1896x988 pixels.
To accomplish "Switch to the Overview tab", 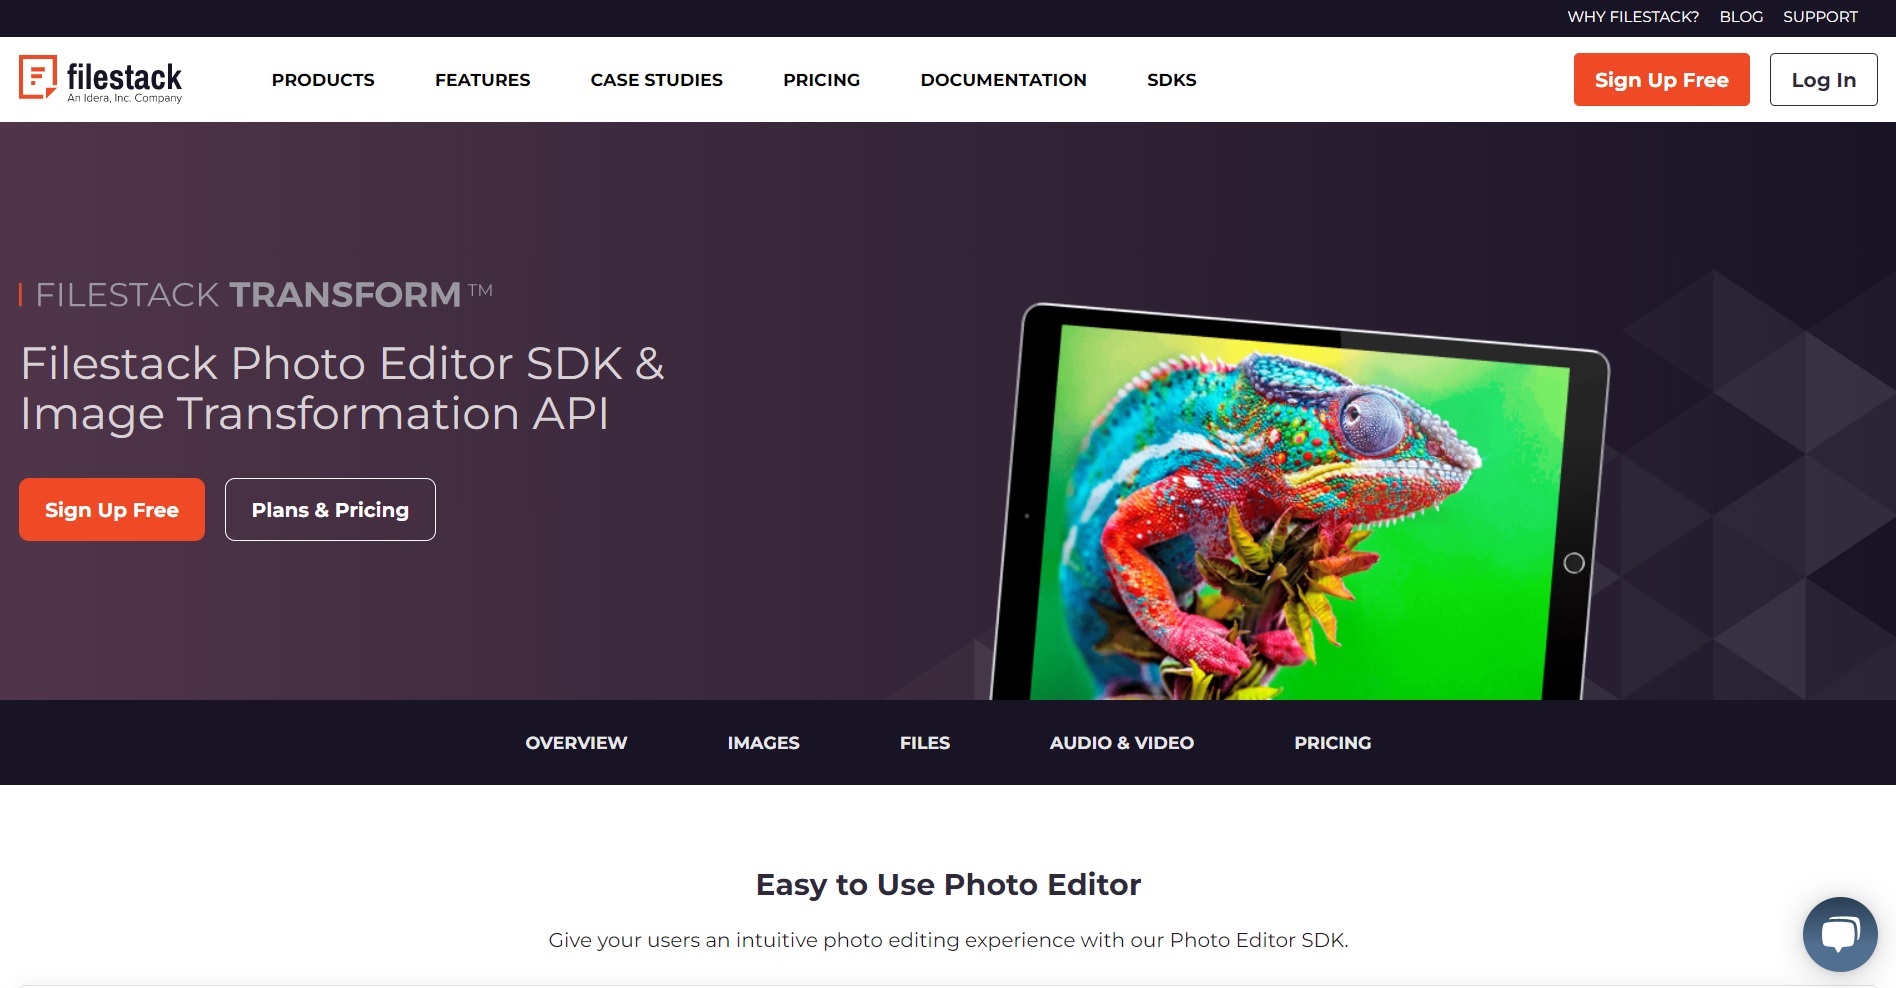I will 576,743.
